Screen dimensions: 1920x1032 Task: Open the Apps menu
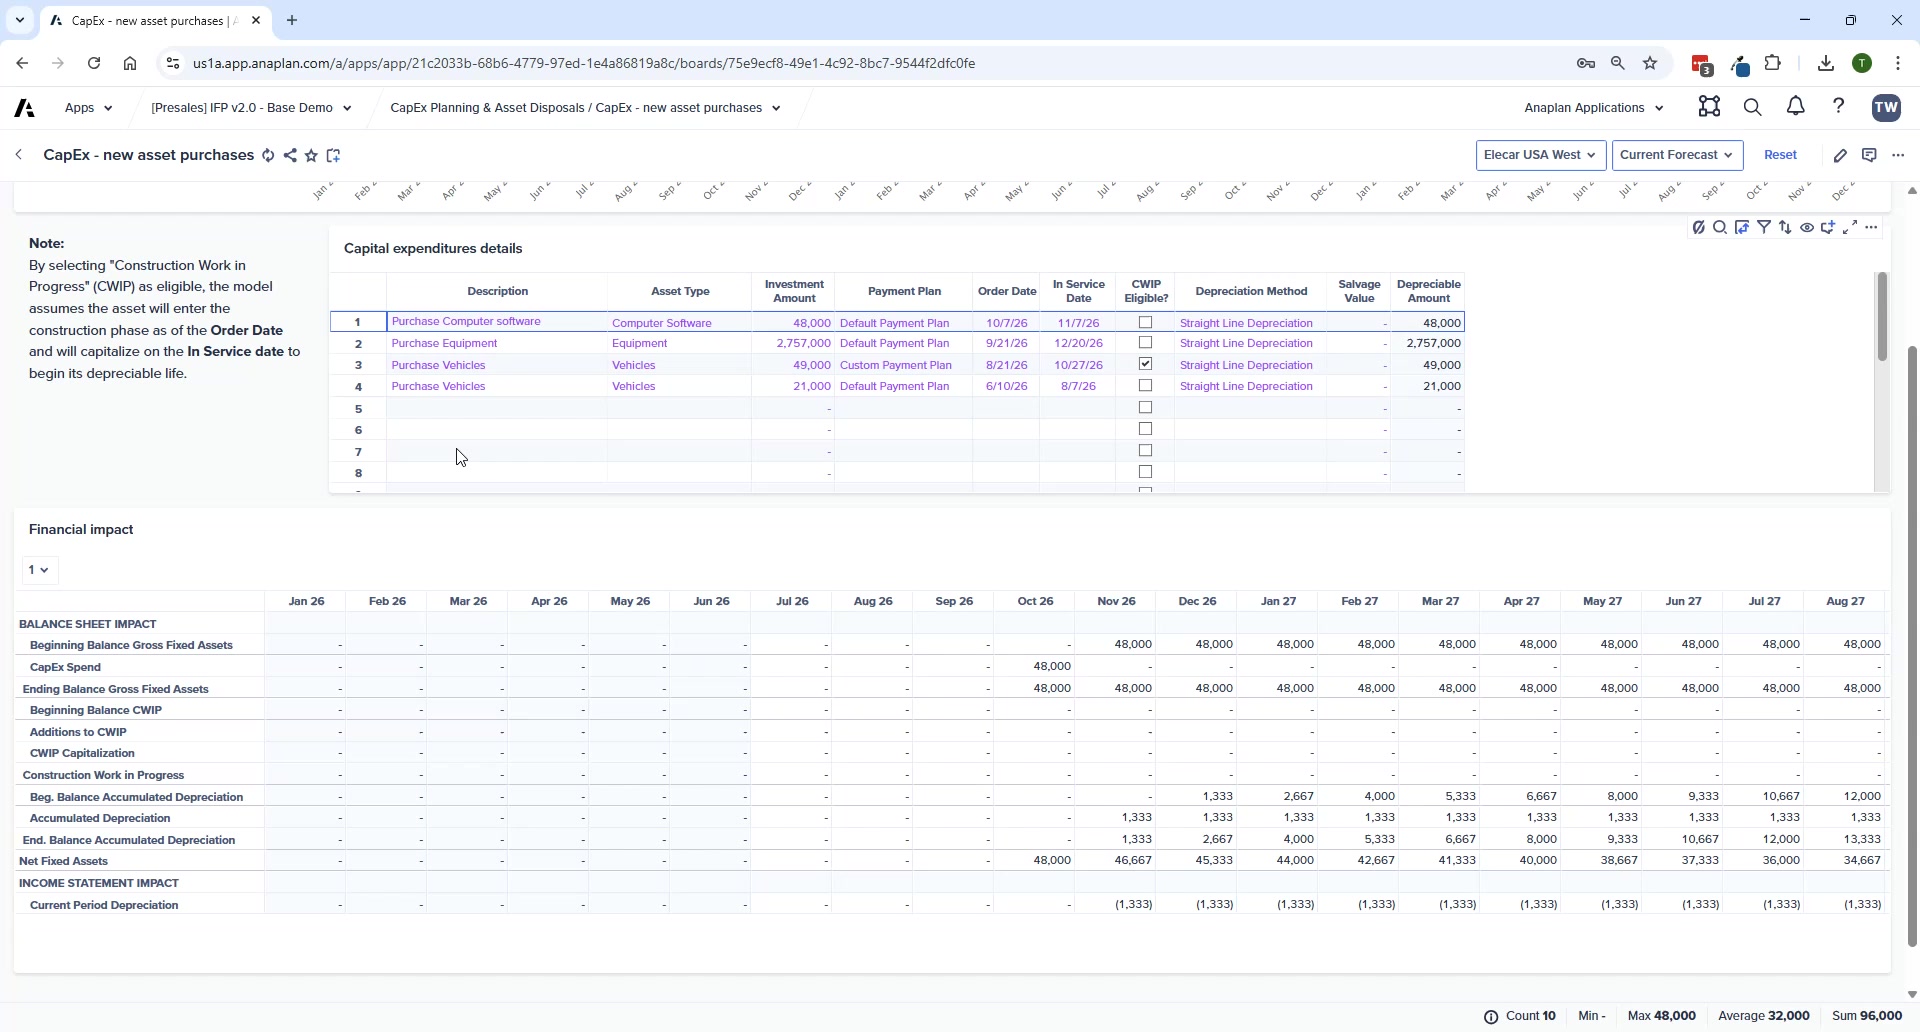click(88, 108)
